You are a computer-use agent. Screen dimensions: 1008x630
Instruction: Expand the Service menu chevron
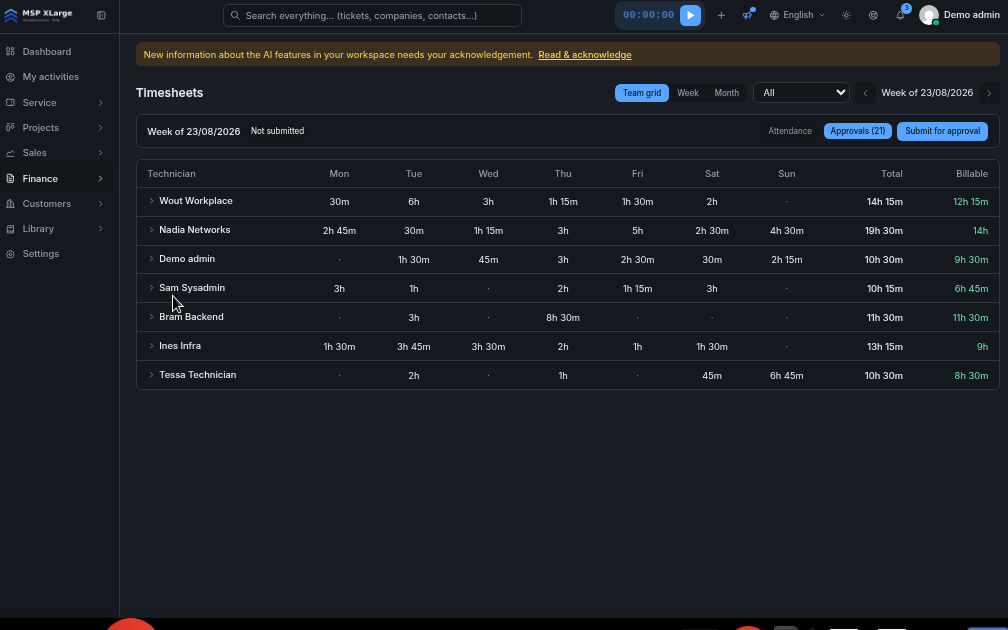100,103
